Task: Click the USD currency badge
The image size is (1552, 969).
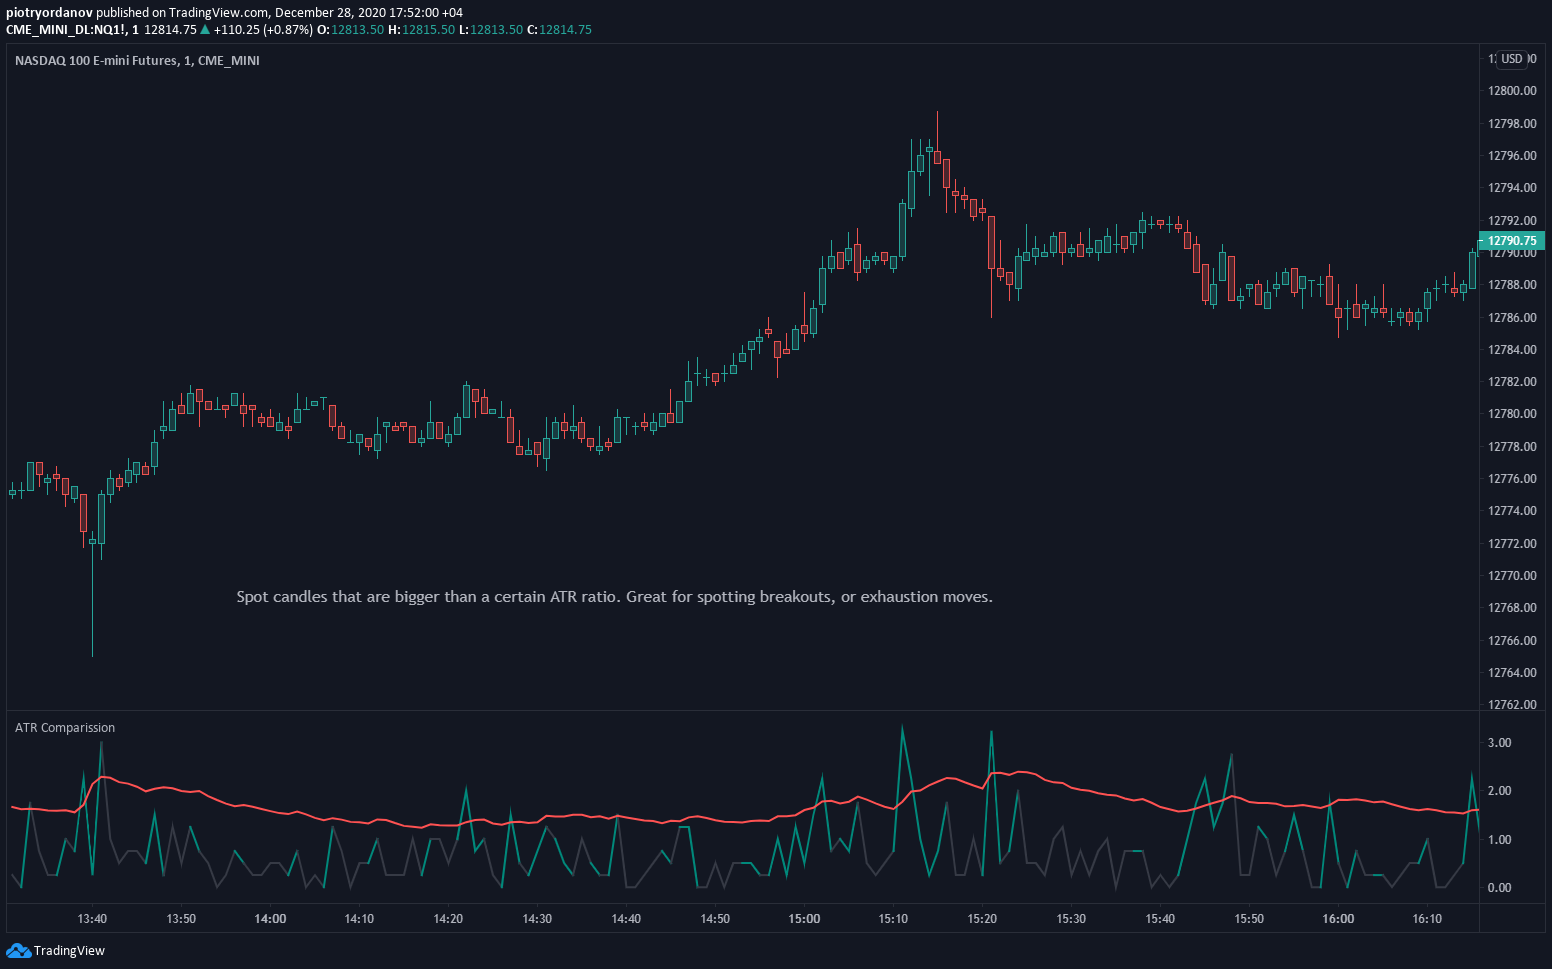Action: pos(1512,59)
